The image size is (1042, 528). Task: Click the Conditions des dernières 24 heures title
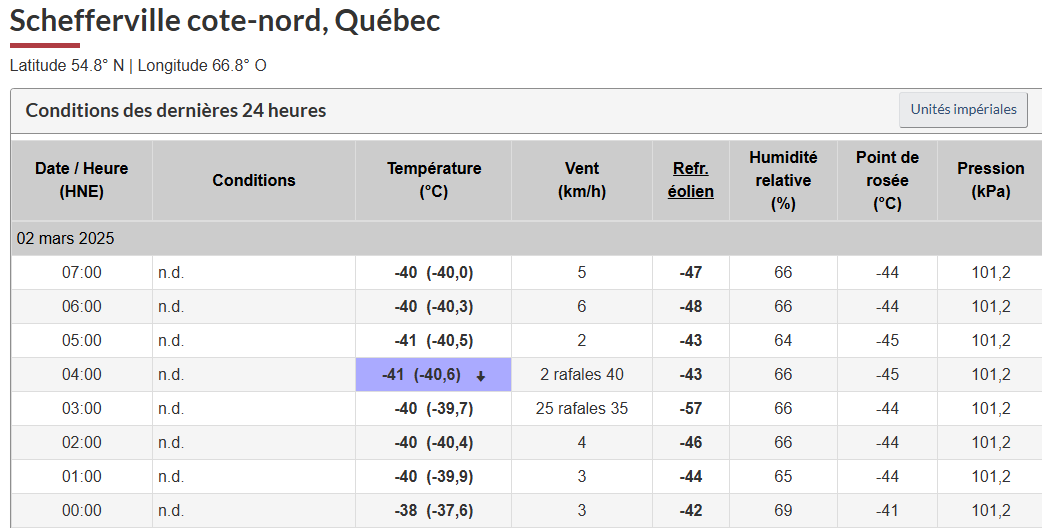176,110
